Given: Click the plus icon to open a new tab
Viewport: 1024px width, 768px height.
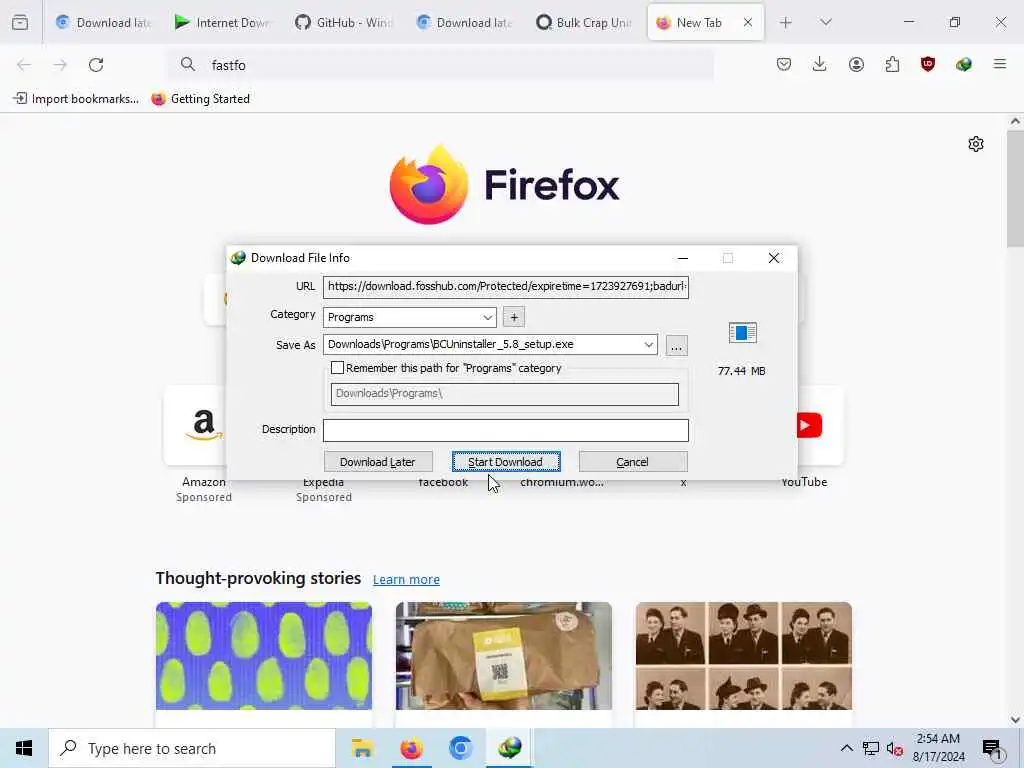Looking at the screenshot, I should pyautogui.click(x=786, y=23).
